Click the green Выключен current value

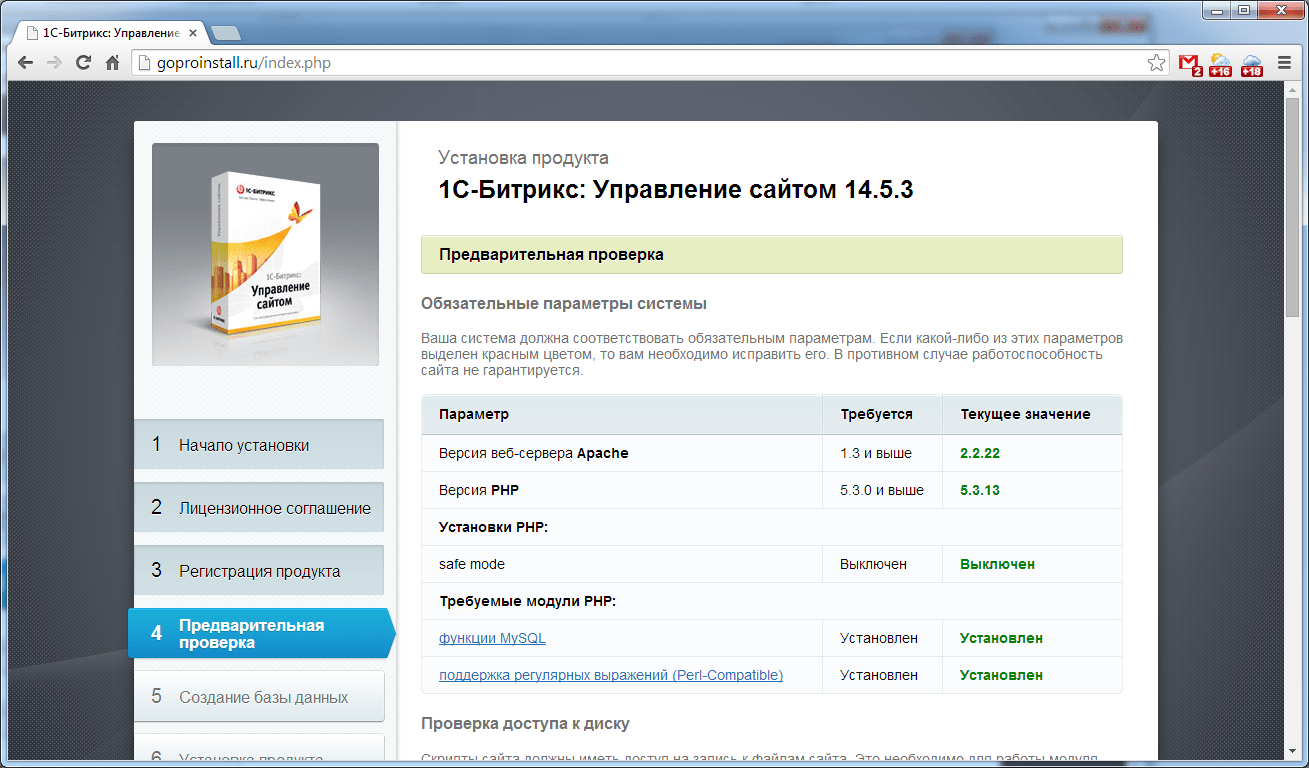997,564
